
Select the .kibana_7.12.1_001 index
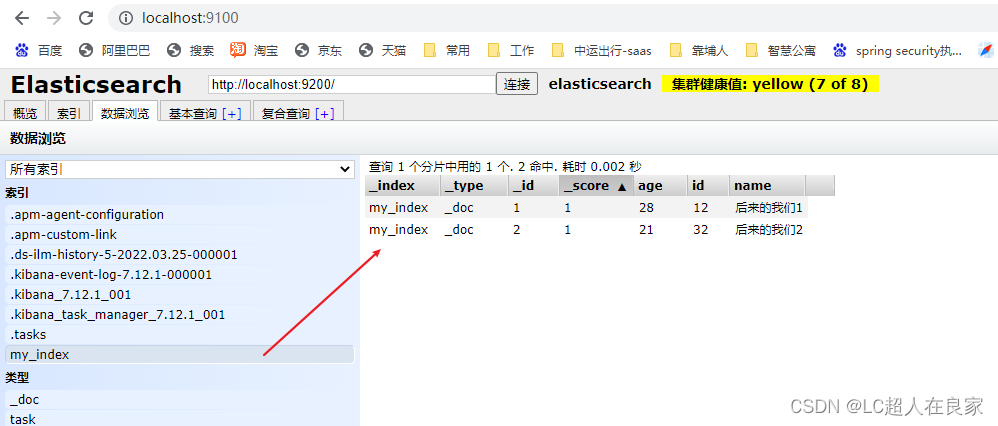pos(179,295)
